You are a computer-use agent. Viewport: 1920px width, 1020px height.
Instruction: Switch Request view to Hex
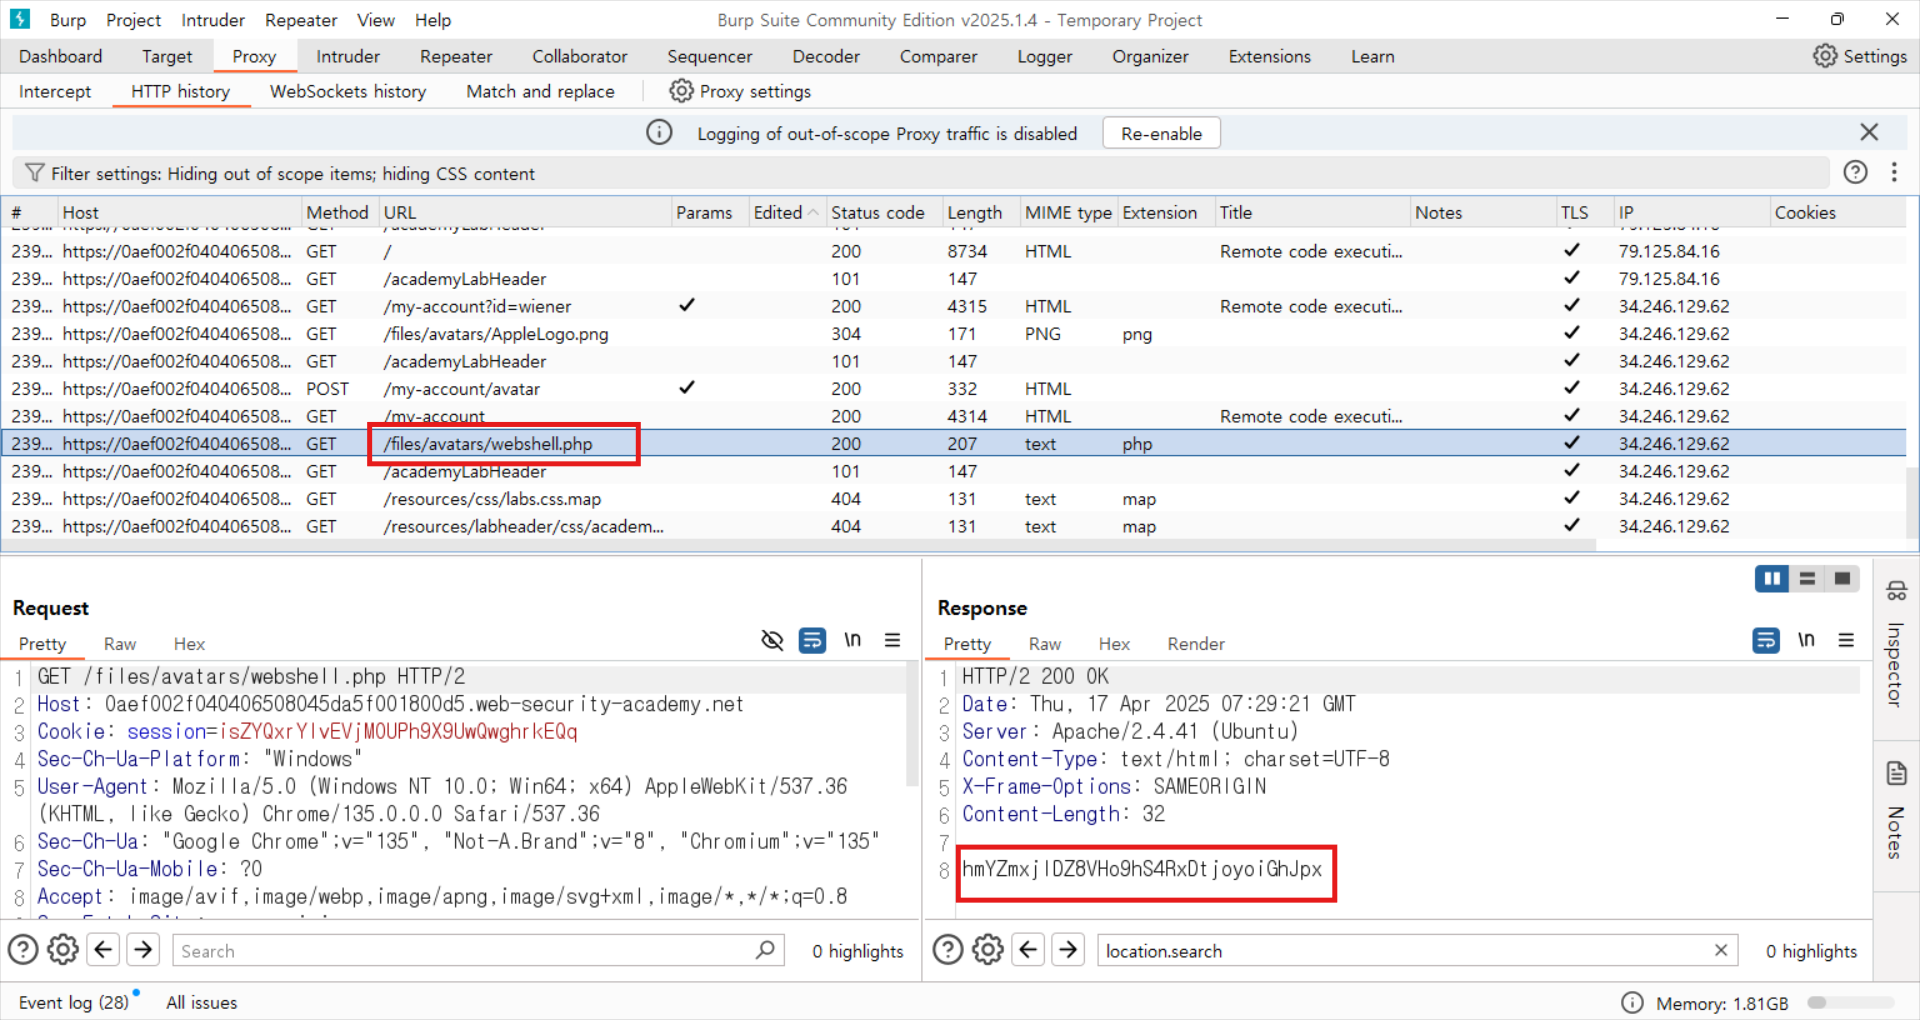[189, 644]
